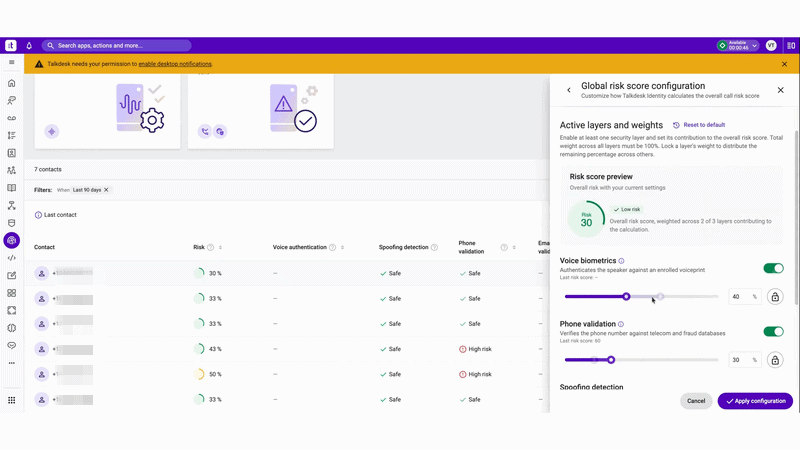
Task: Click the Low risk badge
Action: (627, 210)
